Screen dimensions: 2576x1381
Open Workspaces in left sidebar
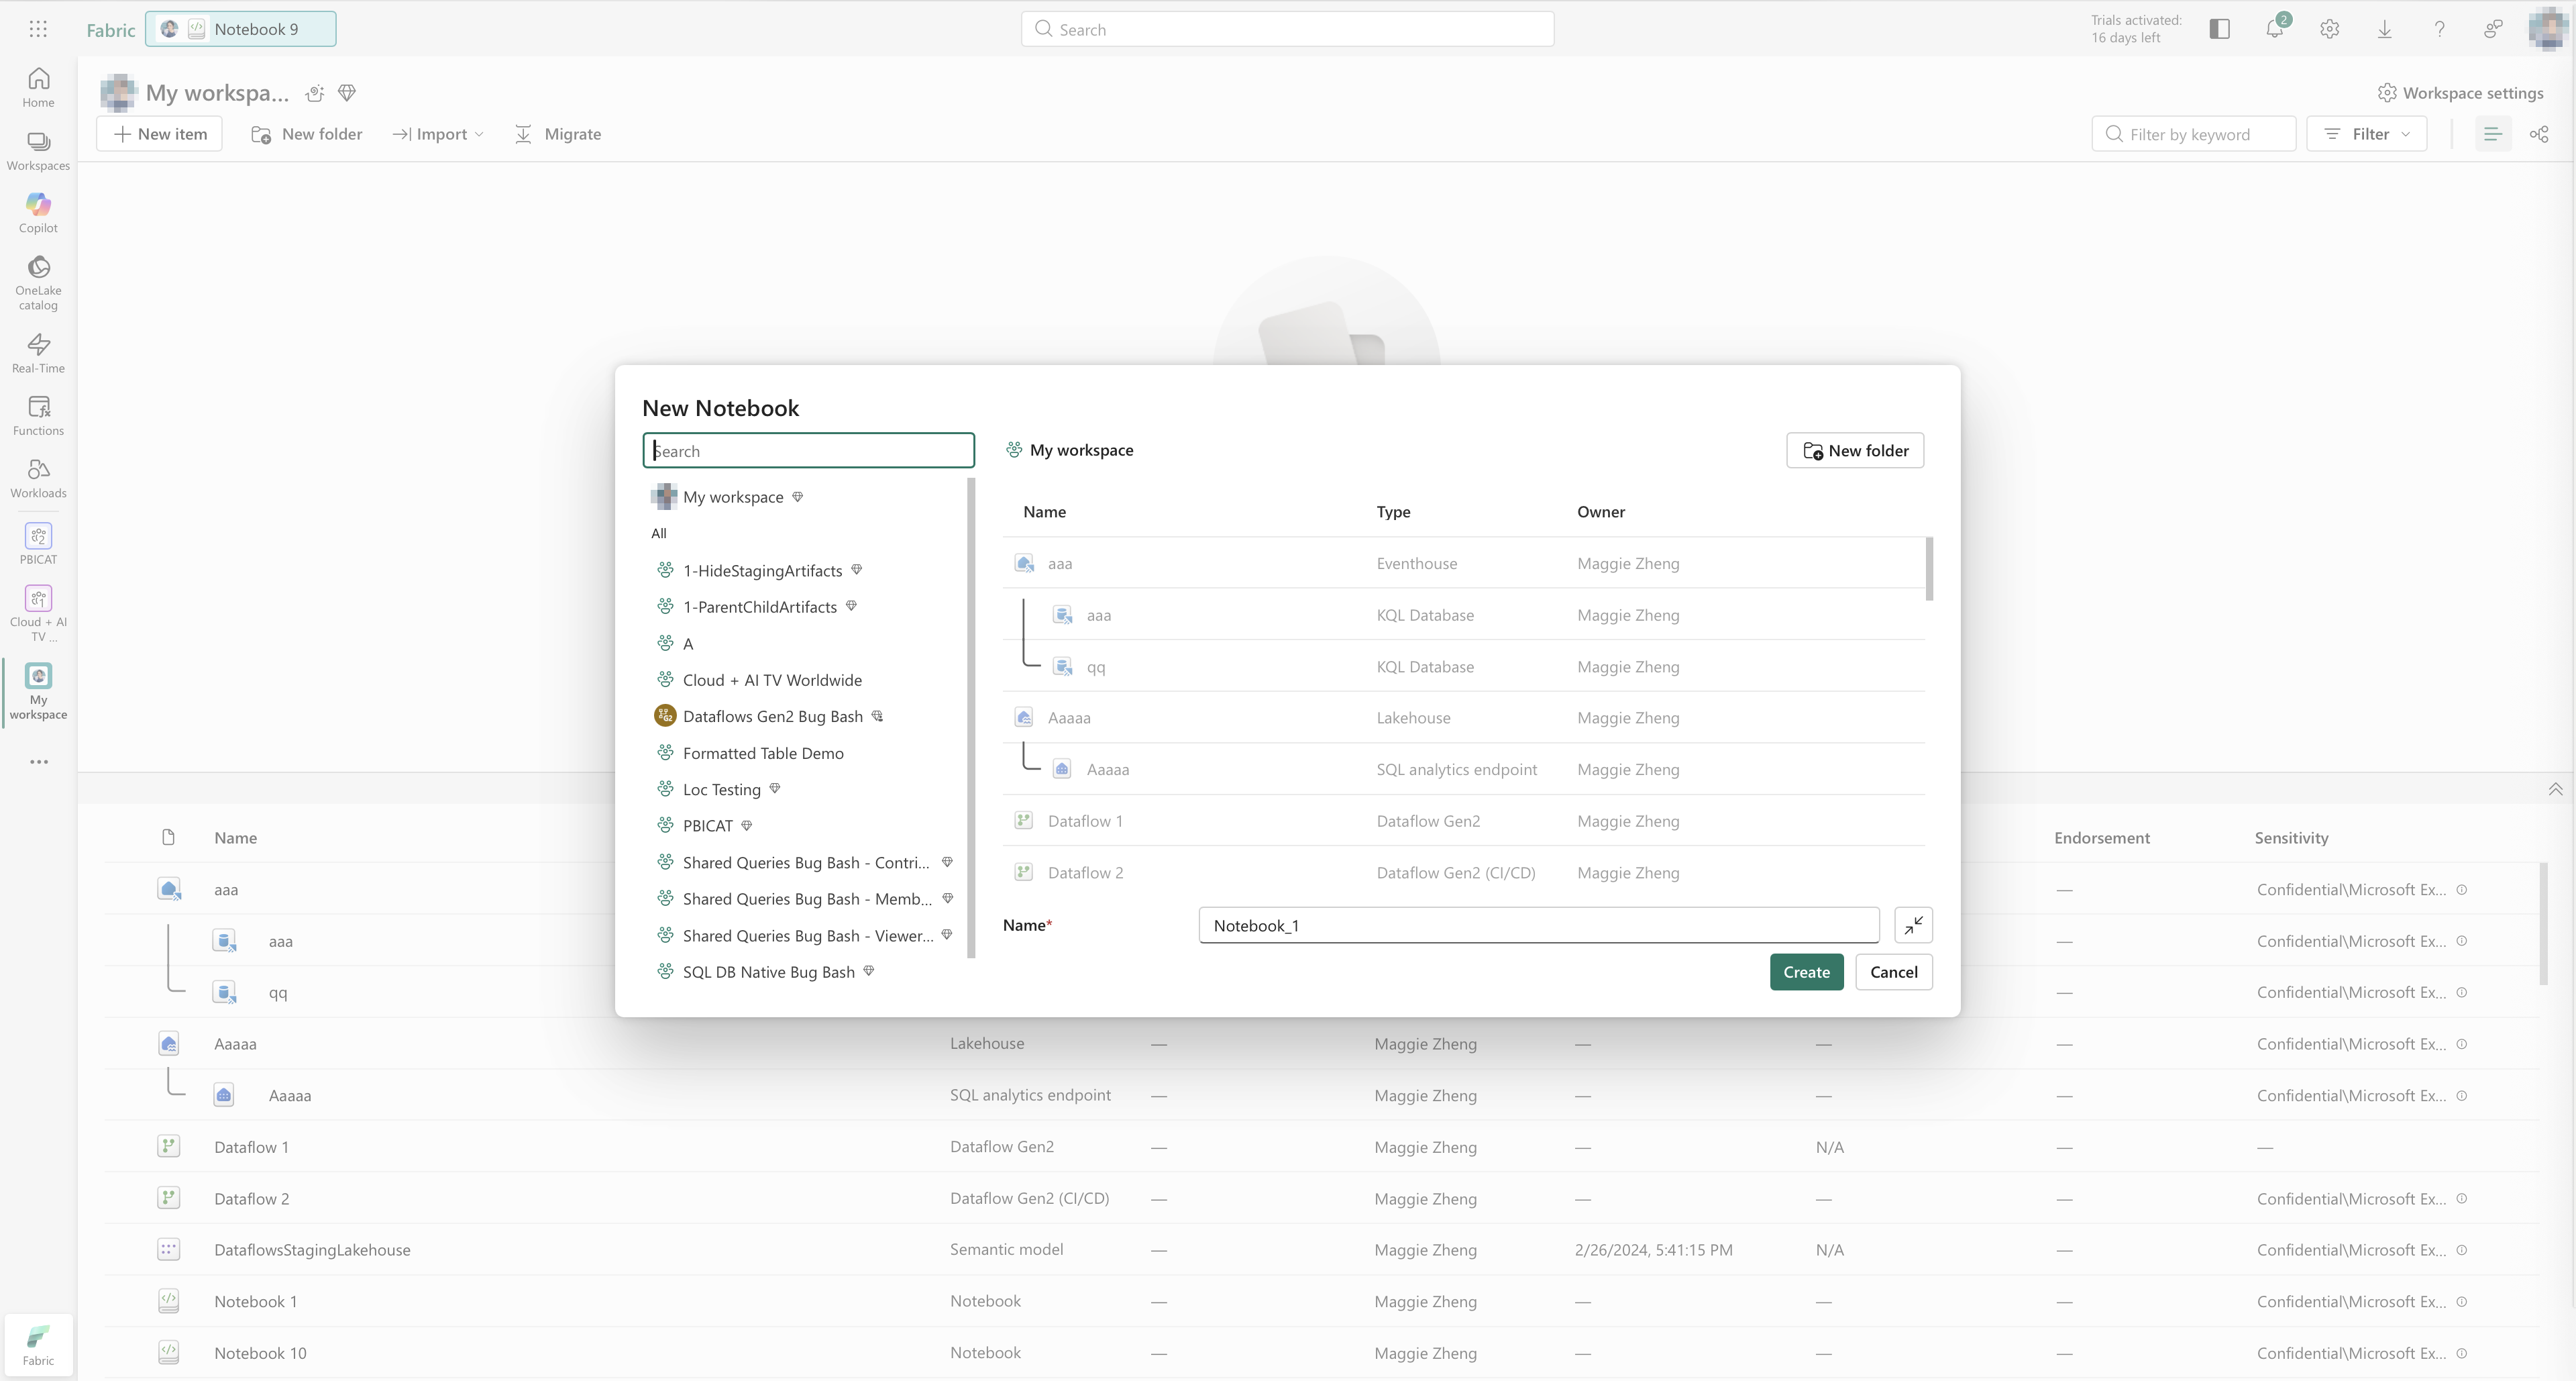[38, 150]
